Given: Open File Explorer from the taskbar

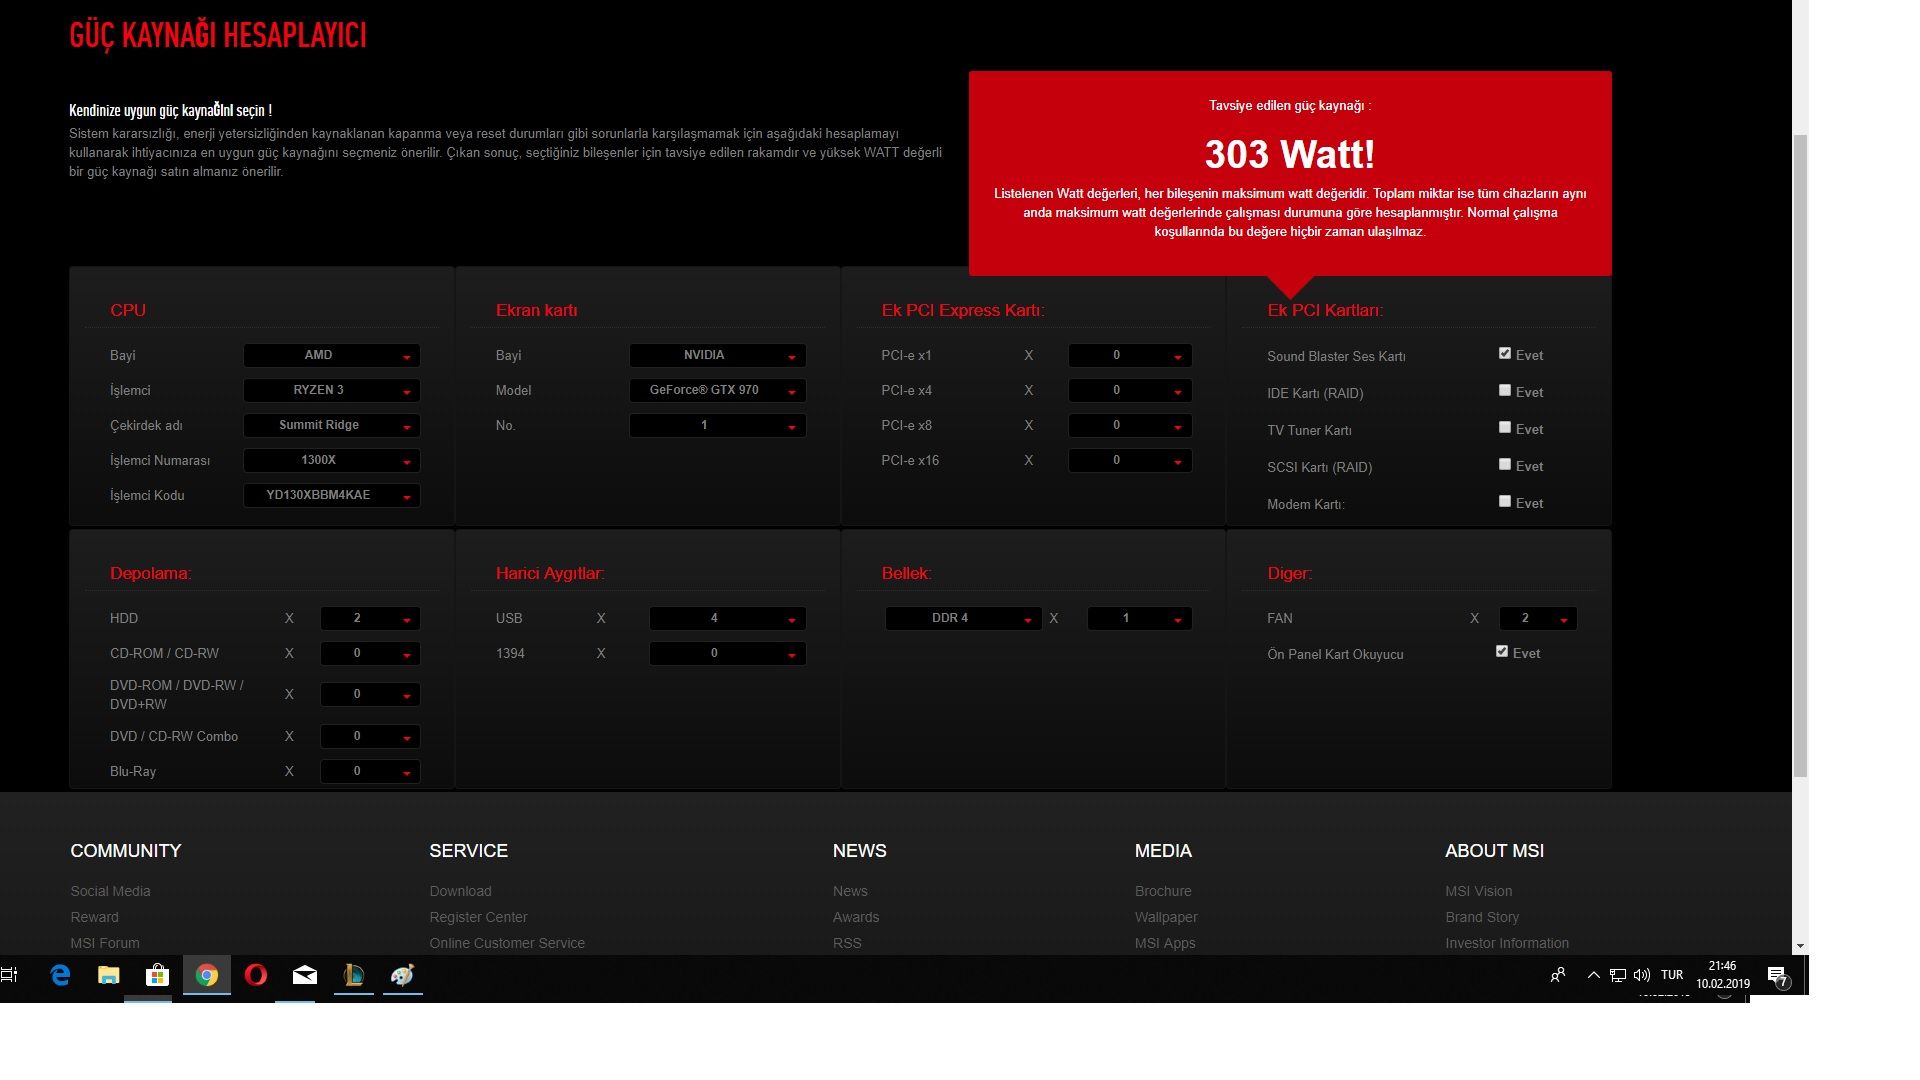Looking at the screenshot, I should point(109,975).
